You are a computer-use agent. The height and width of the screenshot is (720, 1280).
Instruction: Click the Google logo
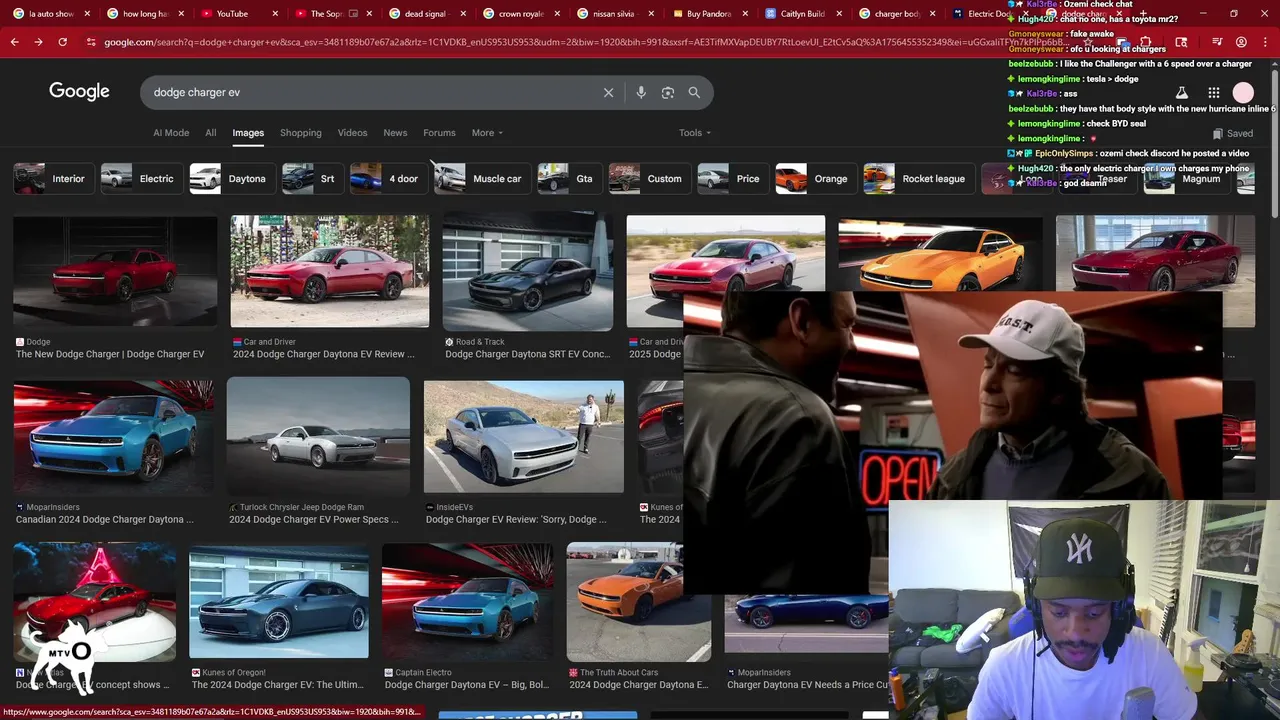(79, 91)
